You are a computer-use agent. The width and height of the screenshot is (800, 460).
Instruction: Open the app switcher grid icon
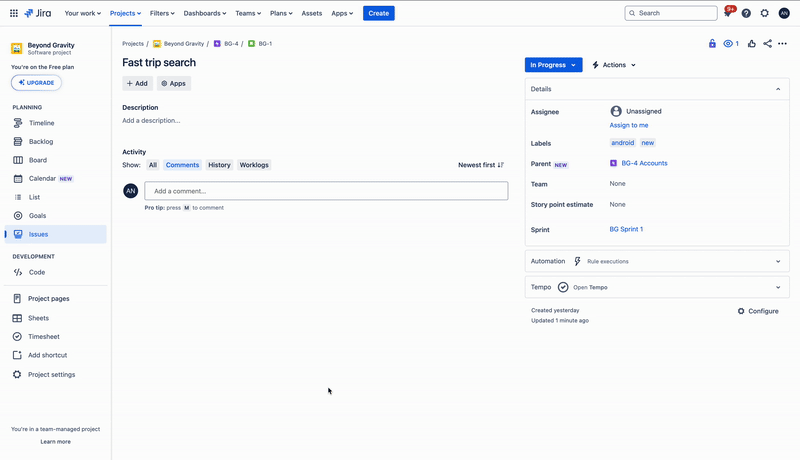(14, 13)
